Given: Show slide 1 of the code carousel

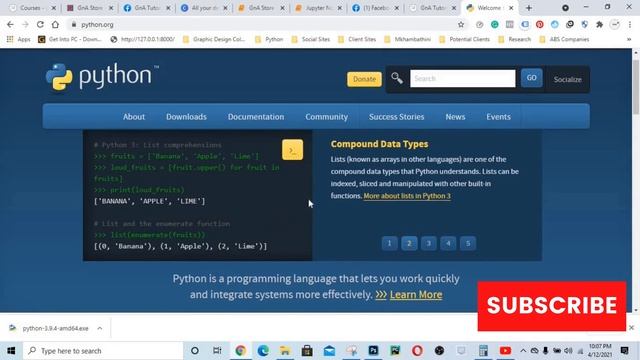Looking at the screenshot, I should pyautogui.click(x=389, y=243).
